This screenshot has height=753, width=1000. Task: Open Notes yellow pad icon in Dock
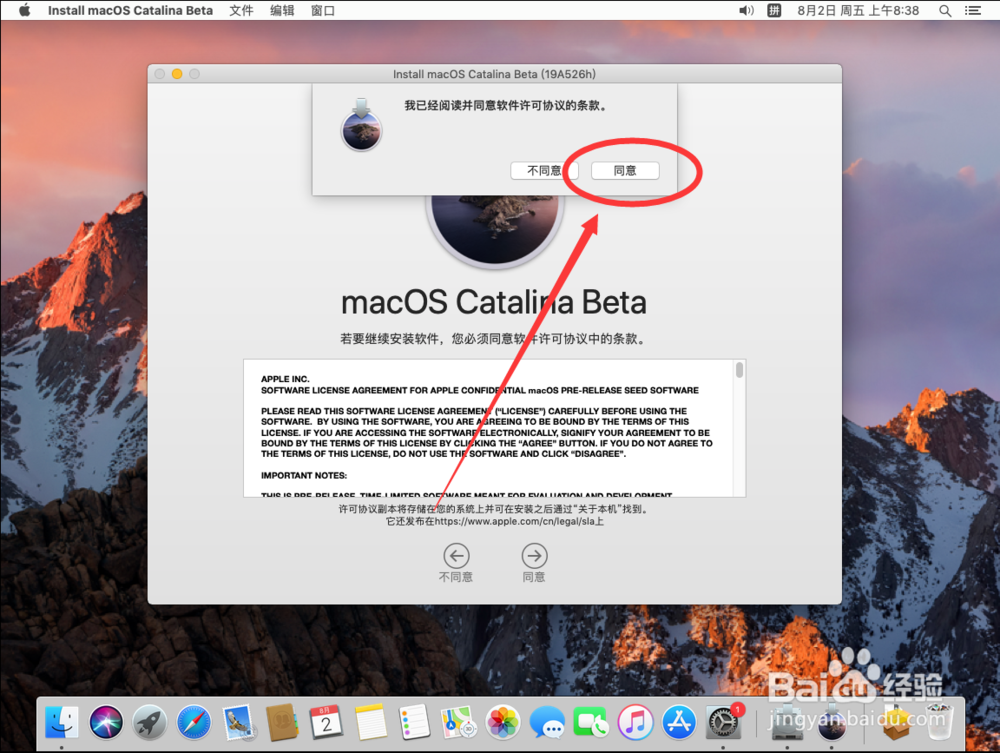tap(371, 722)
